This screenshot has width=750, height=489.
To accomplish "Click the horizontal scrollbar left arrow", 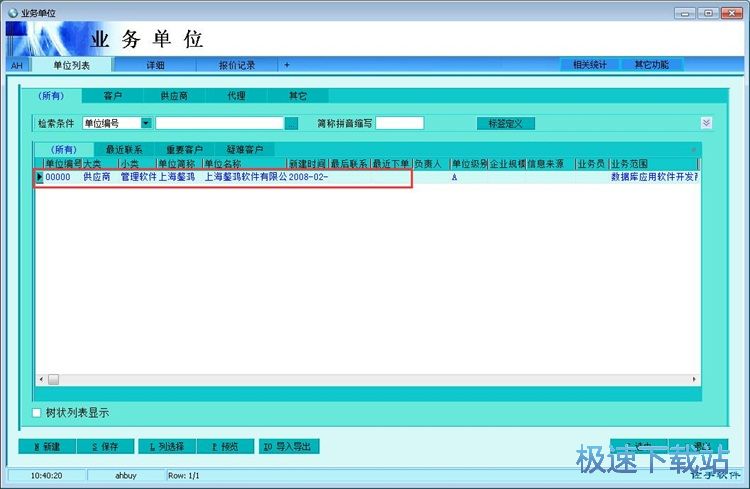I will 41,379.
